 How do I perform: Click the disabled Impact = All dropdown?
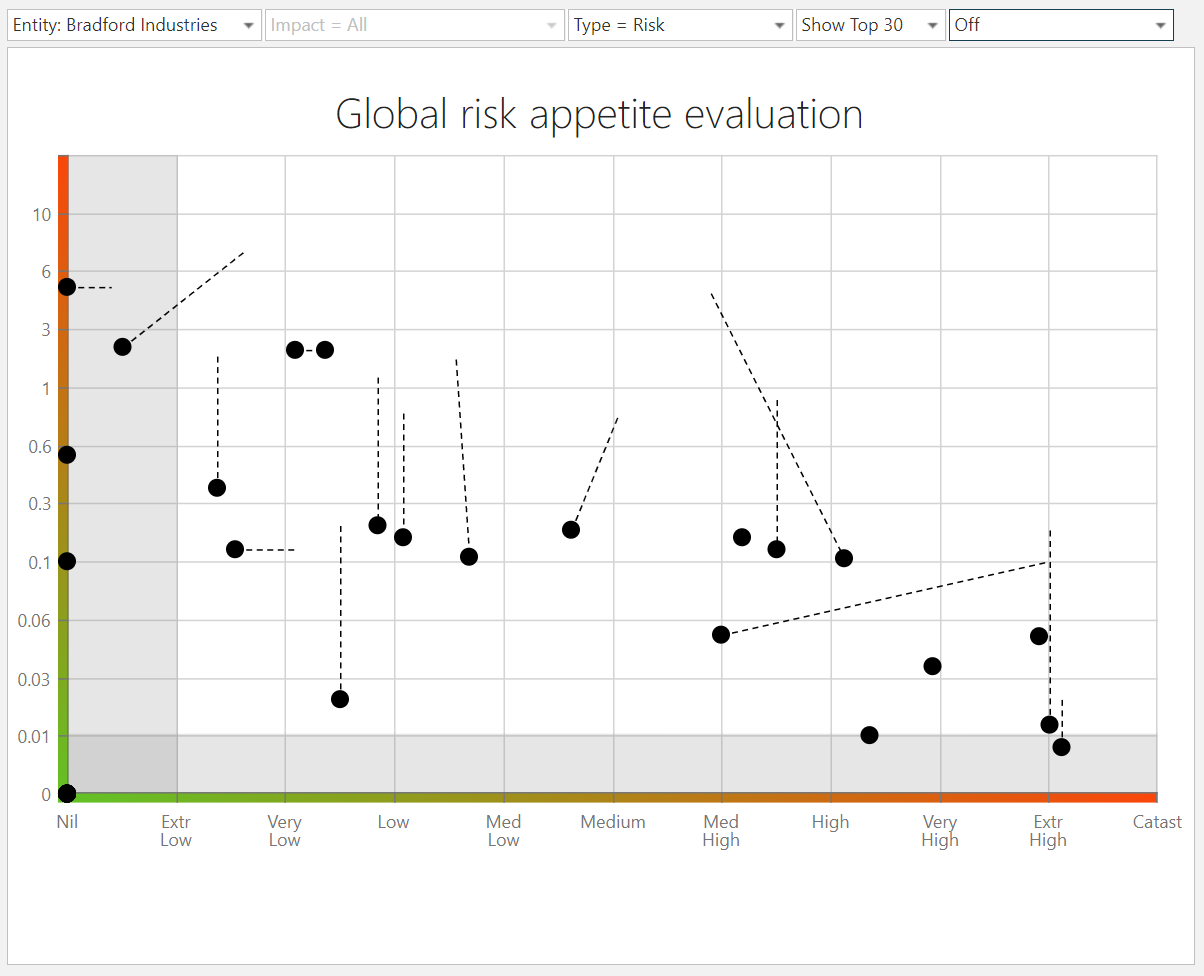pos(415,25)
